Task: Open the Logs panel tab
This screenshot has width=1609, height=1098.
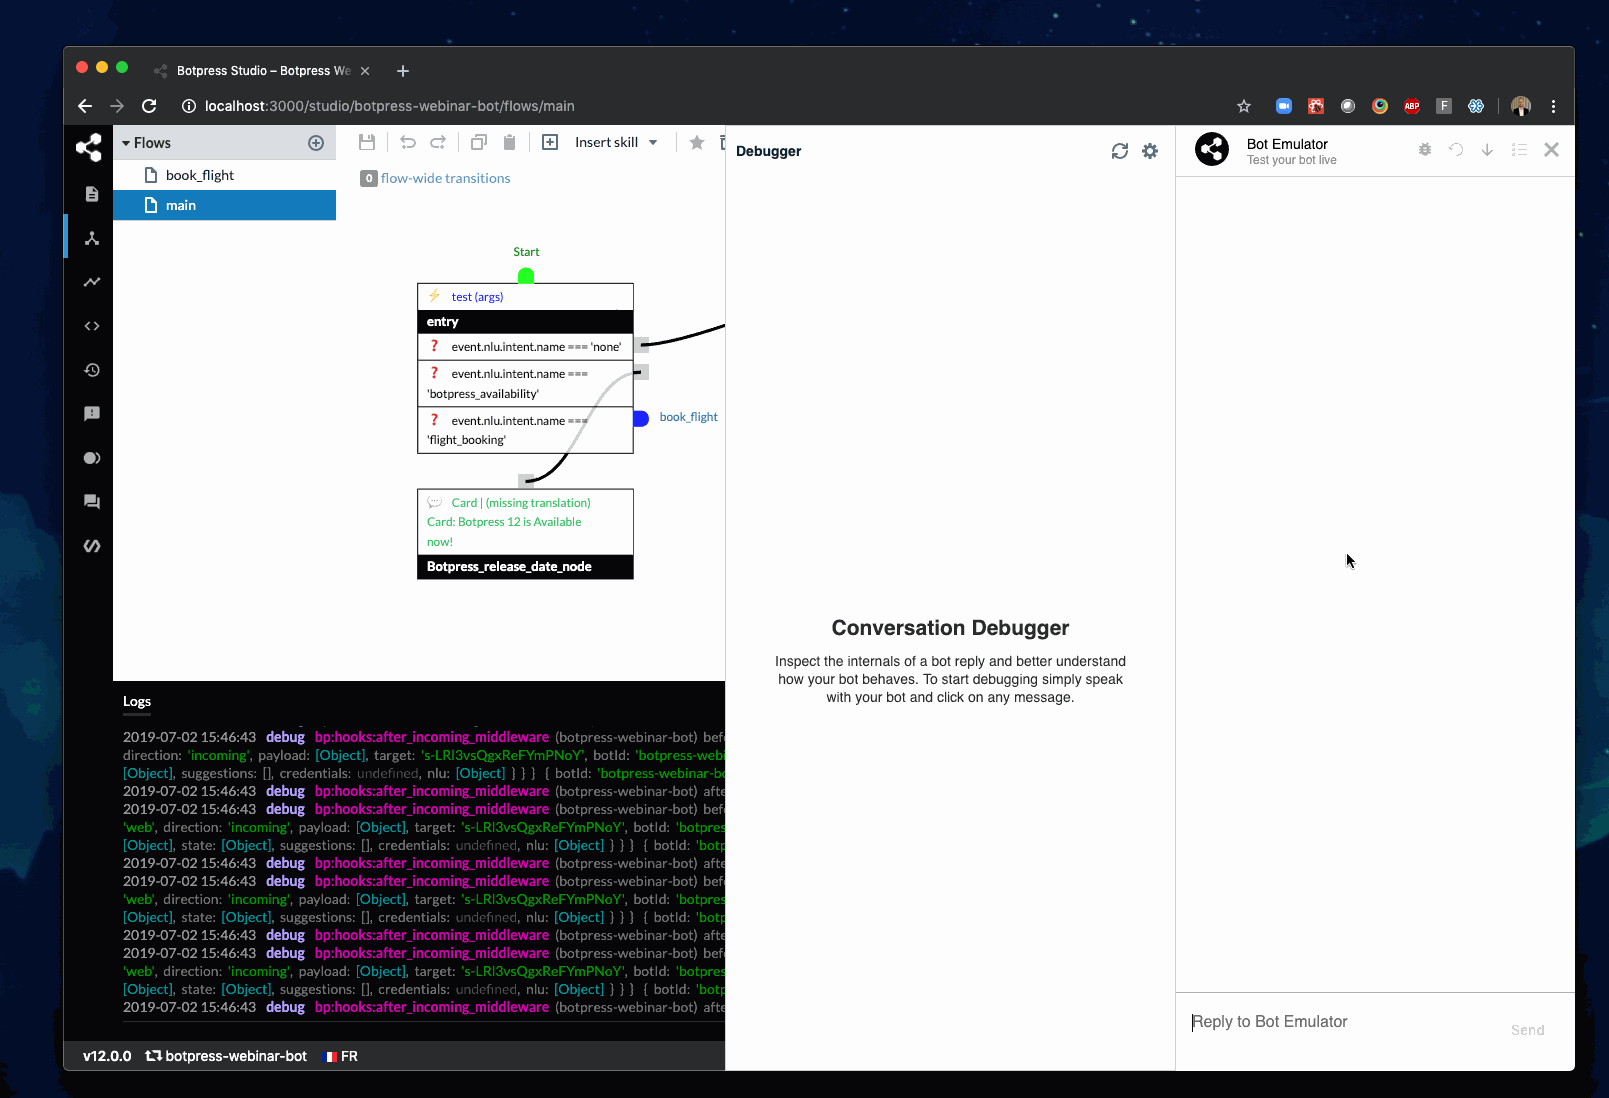Action: pos(137,701)
